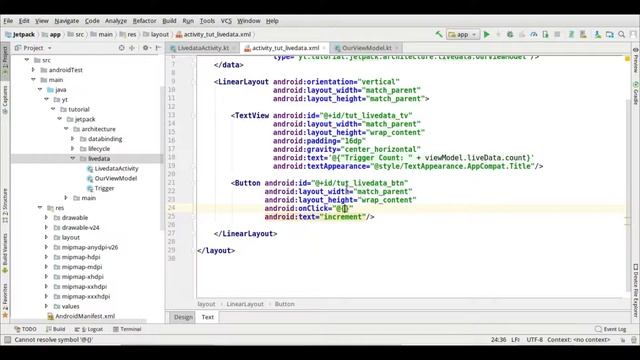640x360 pixels.
Task: Click the yellow warning marker in editor gutter
Action: (627, 59)
